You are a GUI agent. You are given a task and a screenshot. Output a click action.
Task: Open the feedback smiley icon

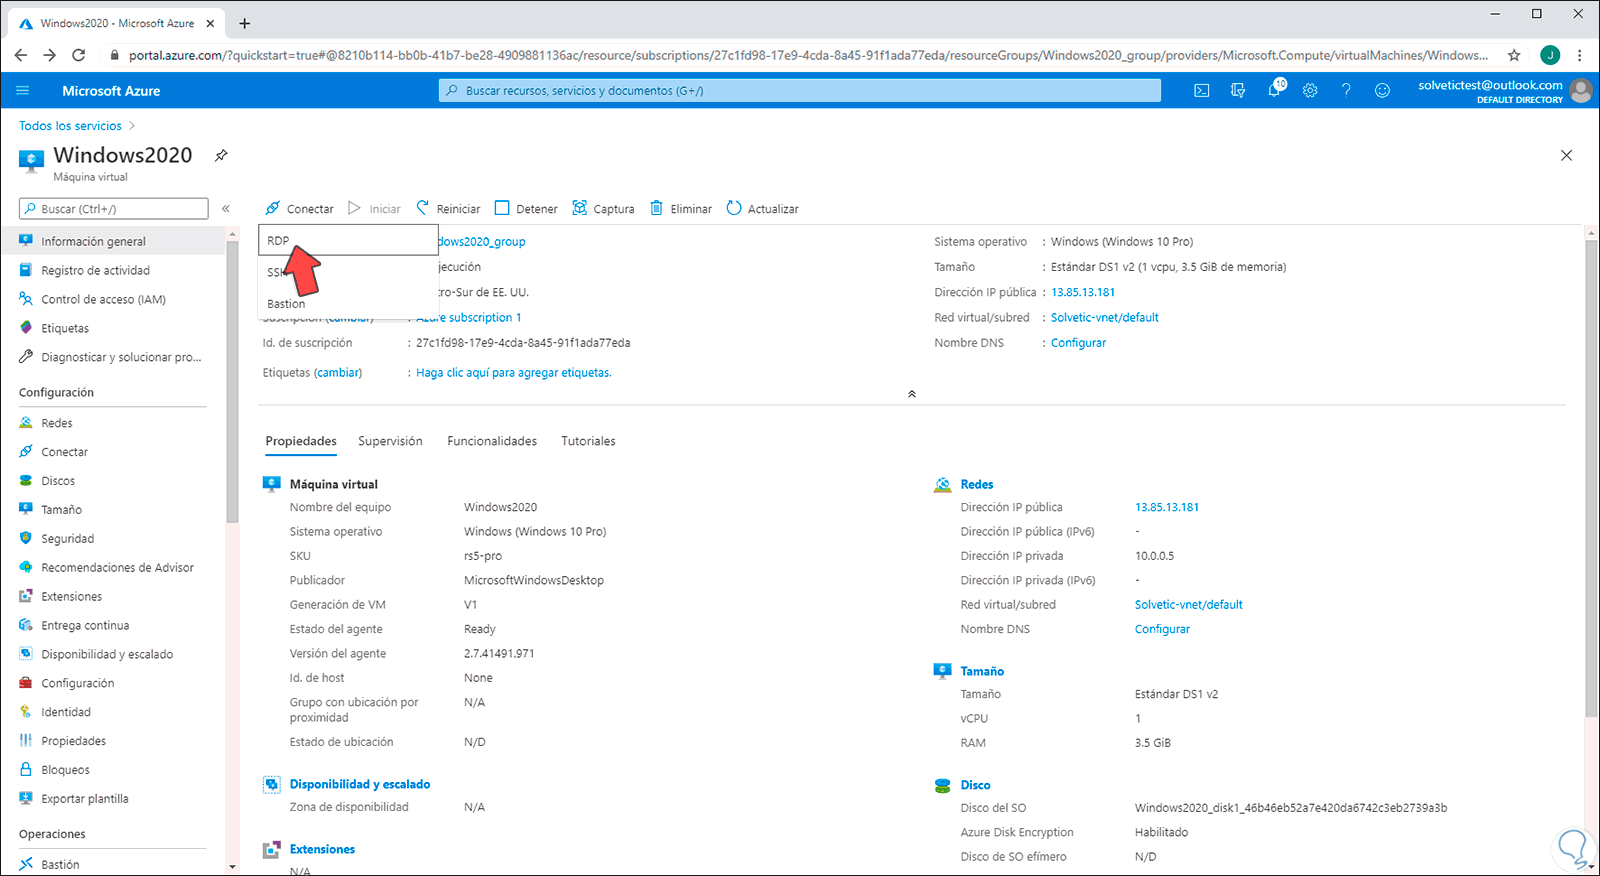coord(1382,90)
